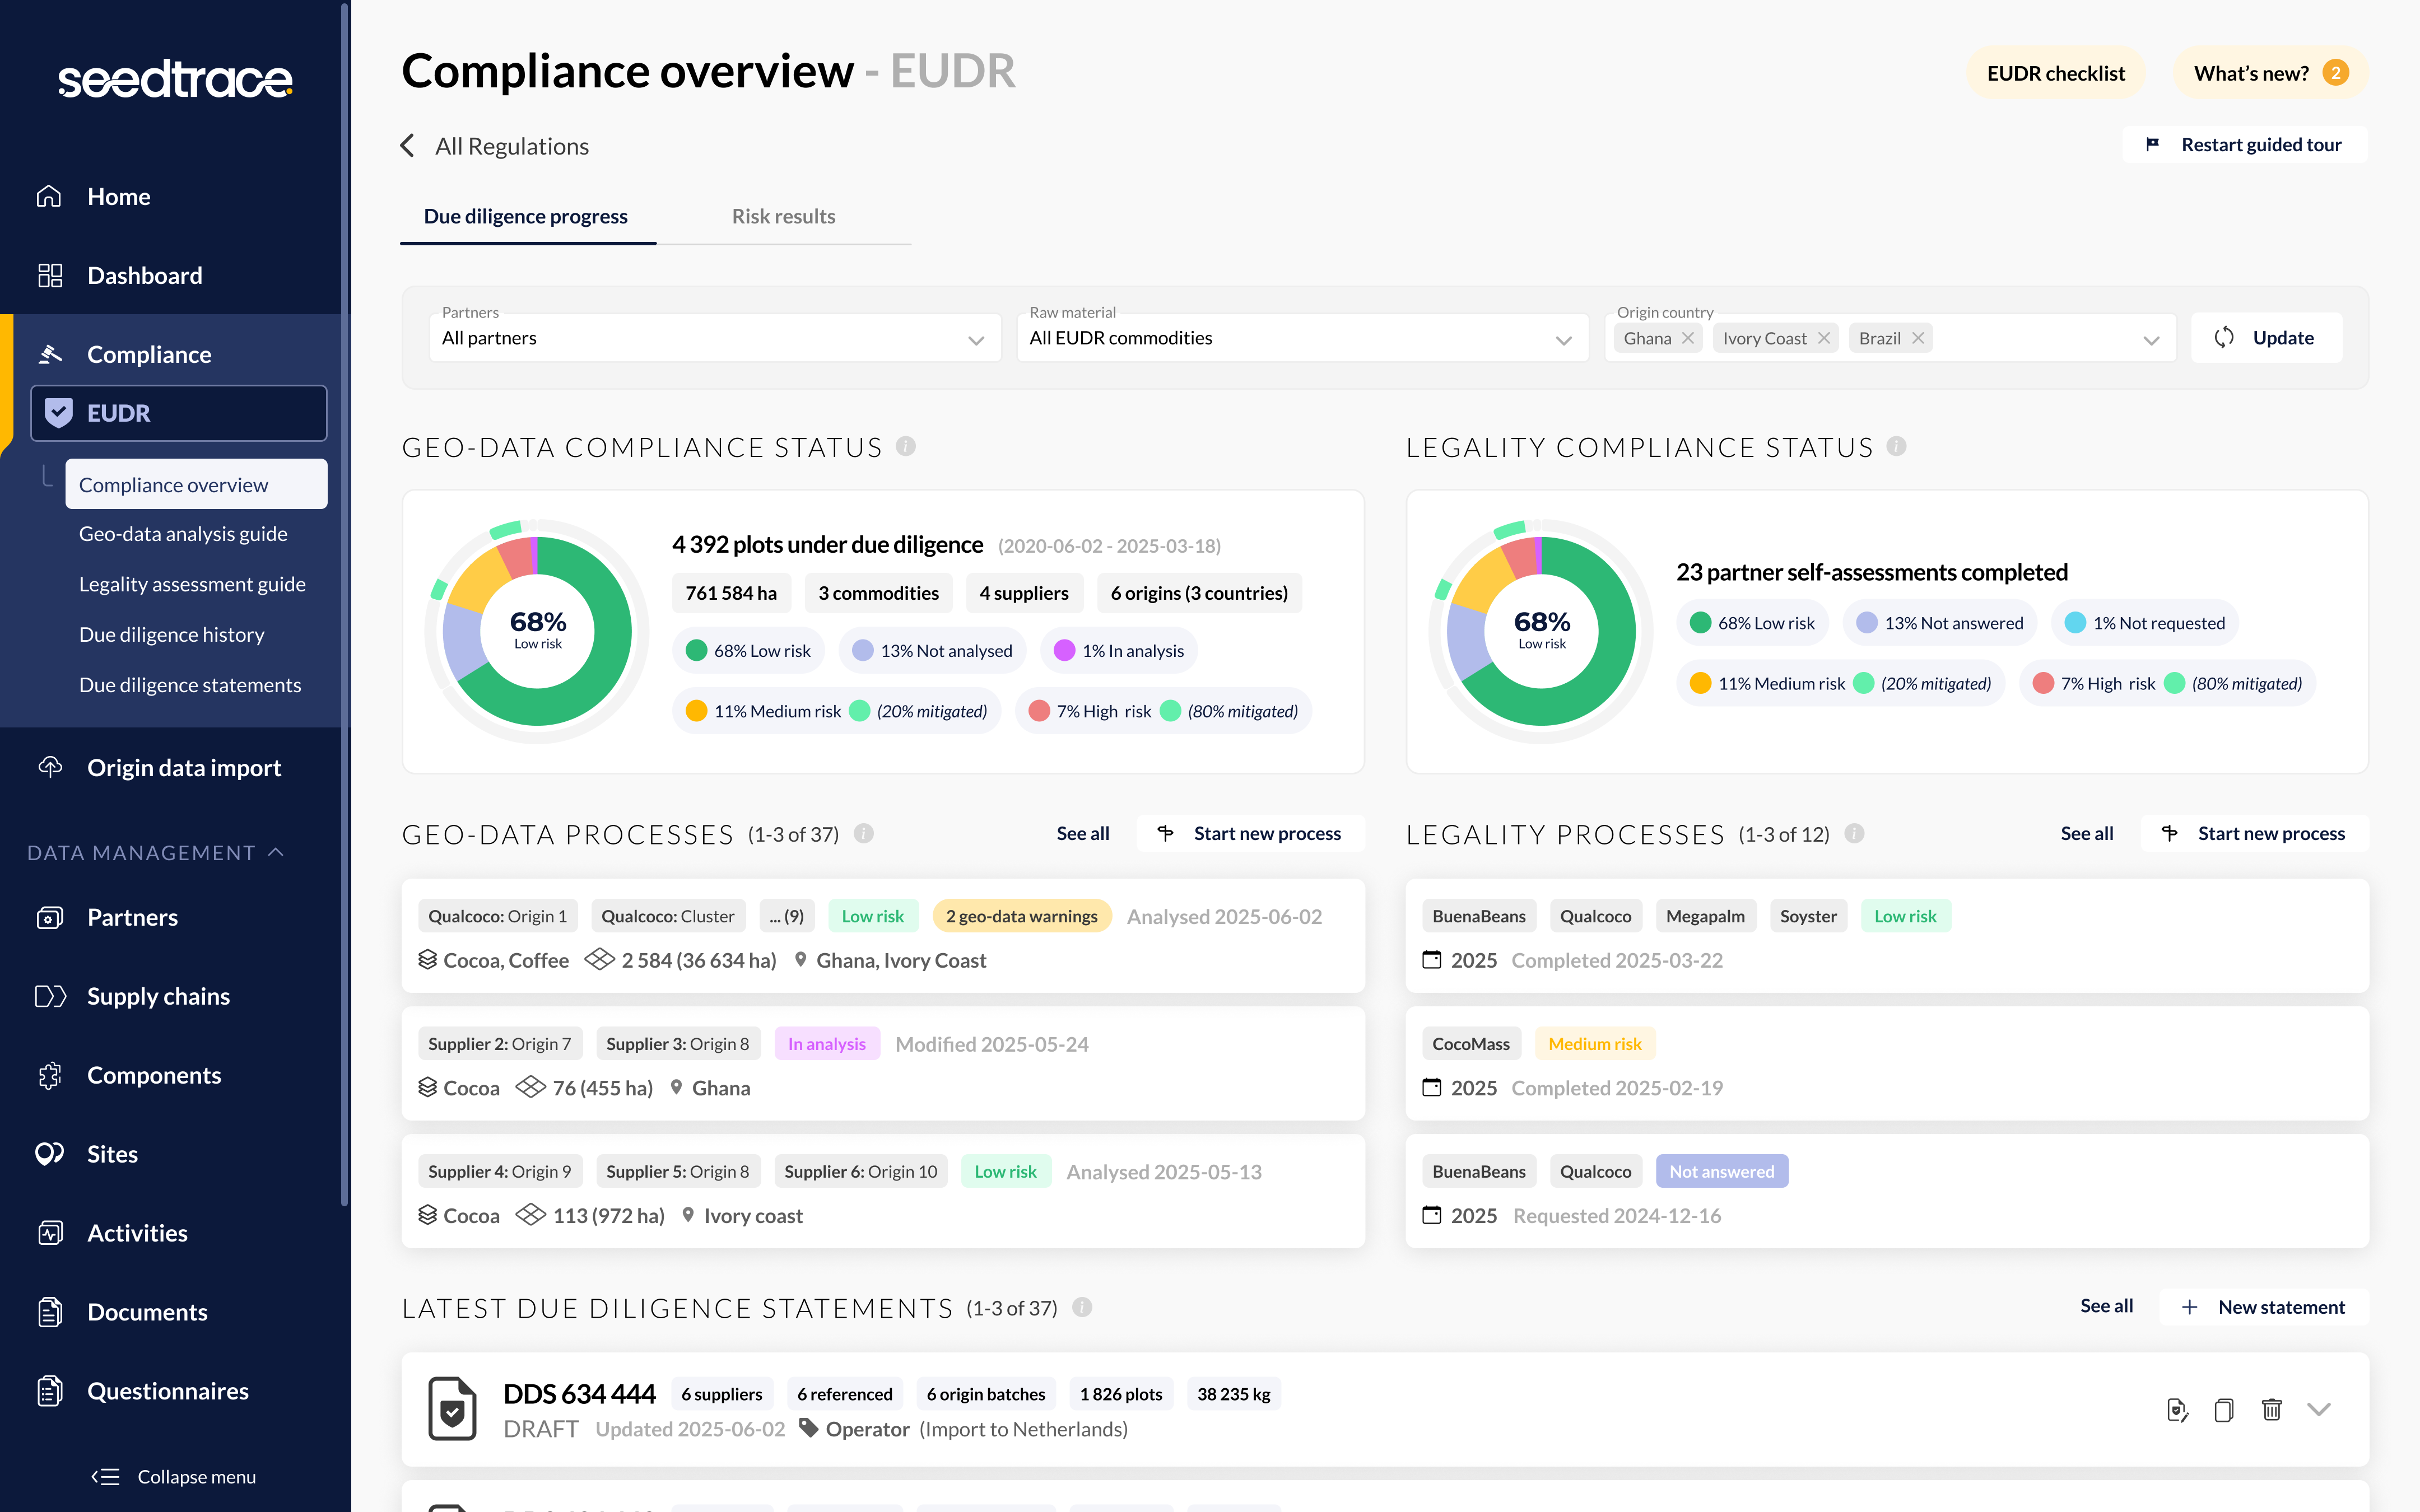This screenshot has height=1512, width=2420.
Task: Open Questionnaires from its sidebar icon
Action: pos(50,1390)
